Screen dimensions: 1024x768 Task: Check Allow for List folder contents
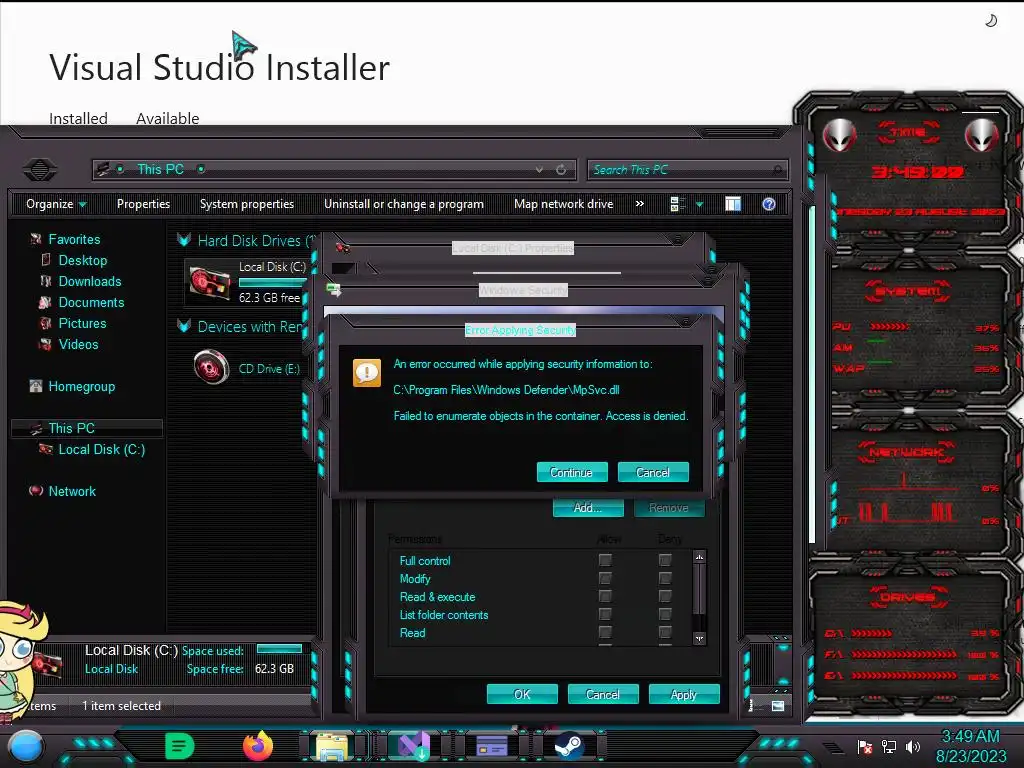(x=605, y=614)
